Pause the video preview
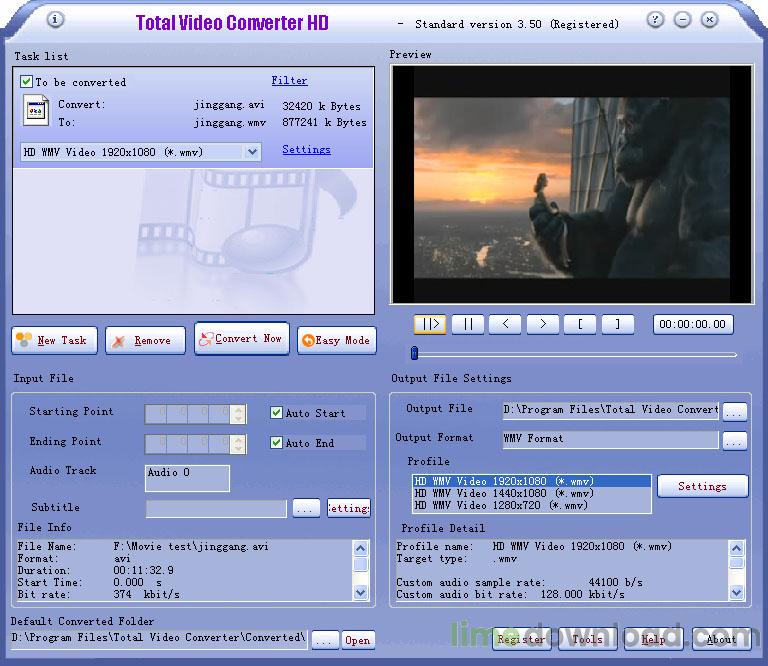This screenshot has width=768, height=666. tap(467, 324)
